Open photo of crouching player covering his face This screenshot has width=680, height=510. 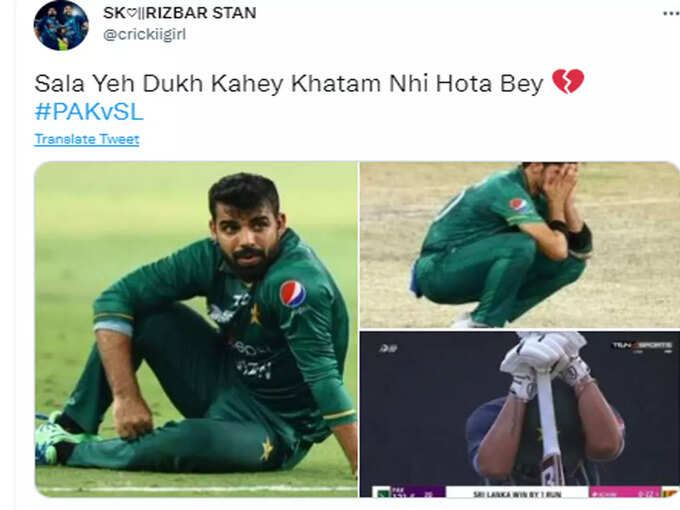coord(520,245)
